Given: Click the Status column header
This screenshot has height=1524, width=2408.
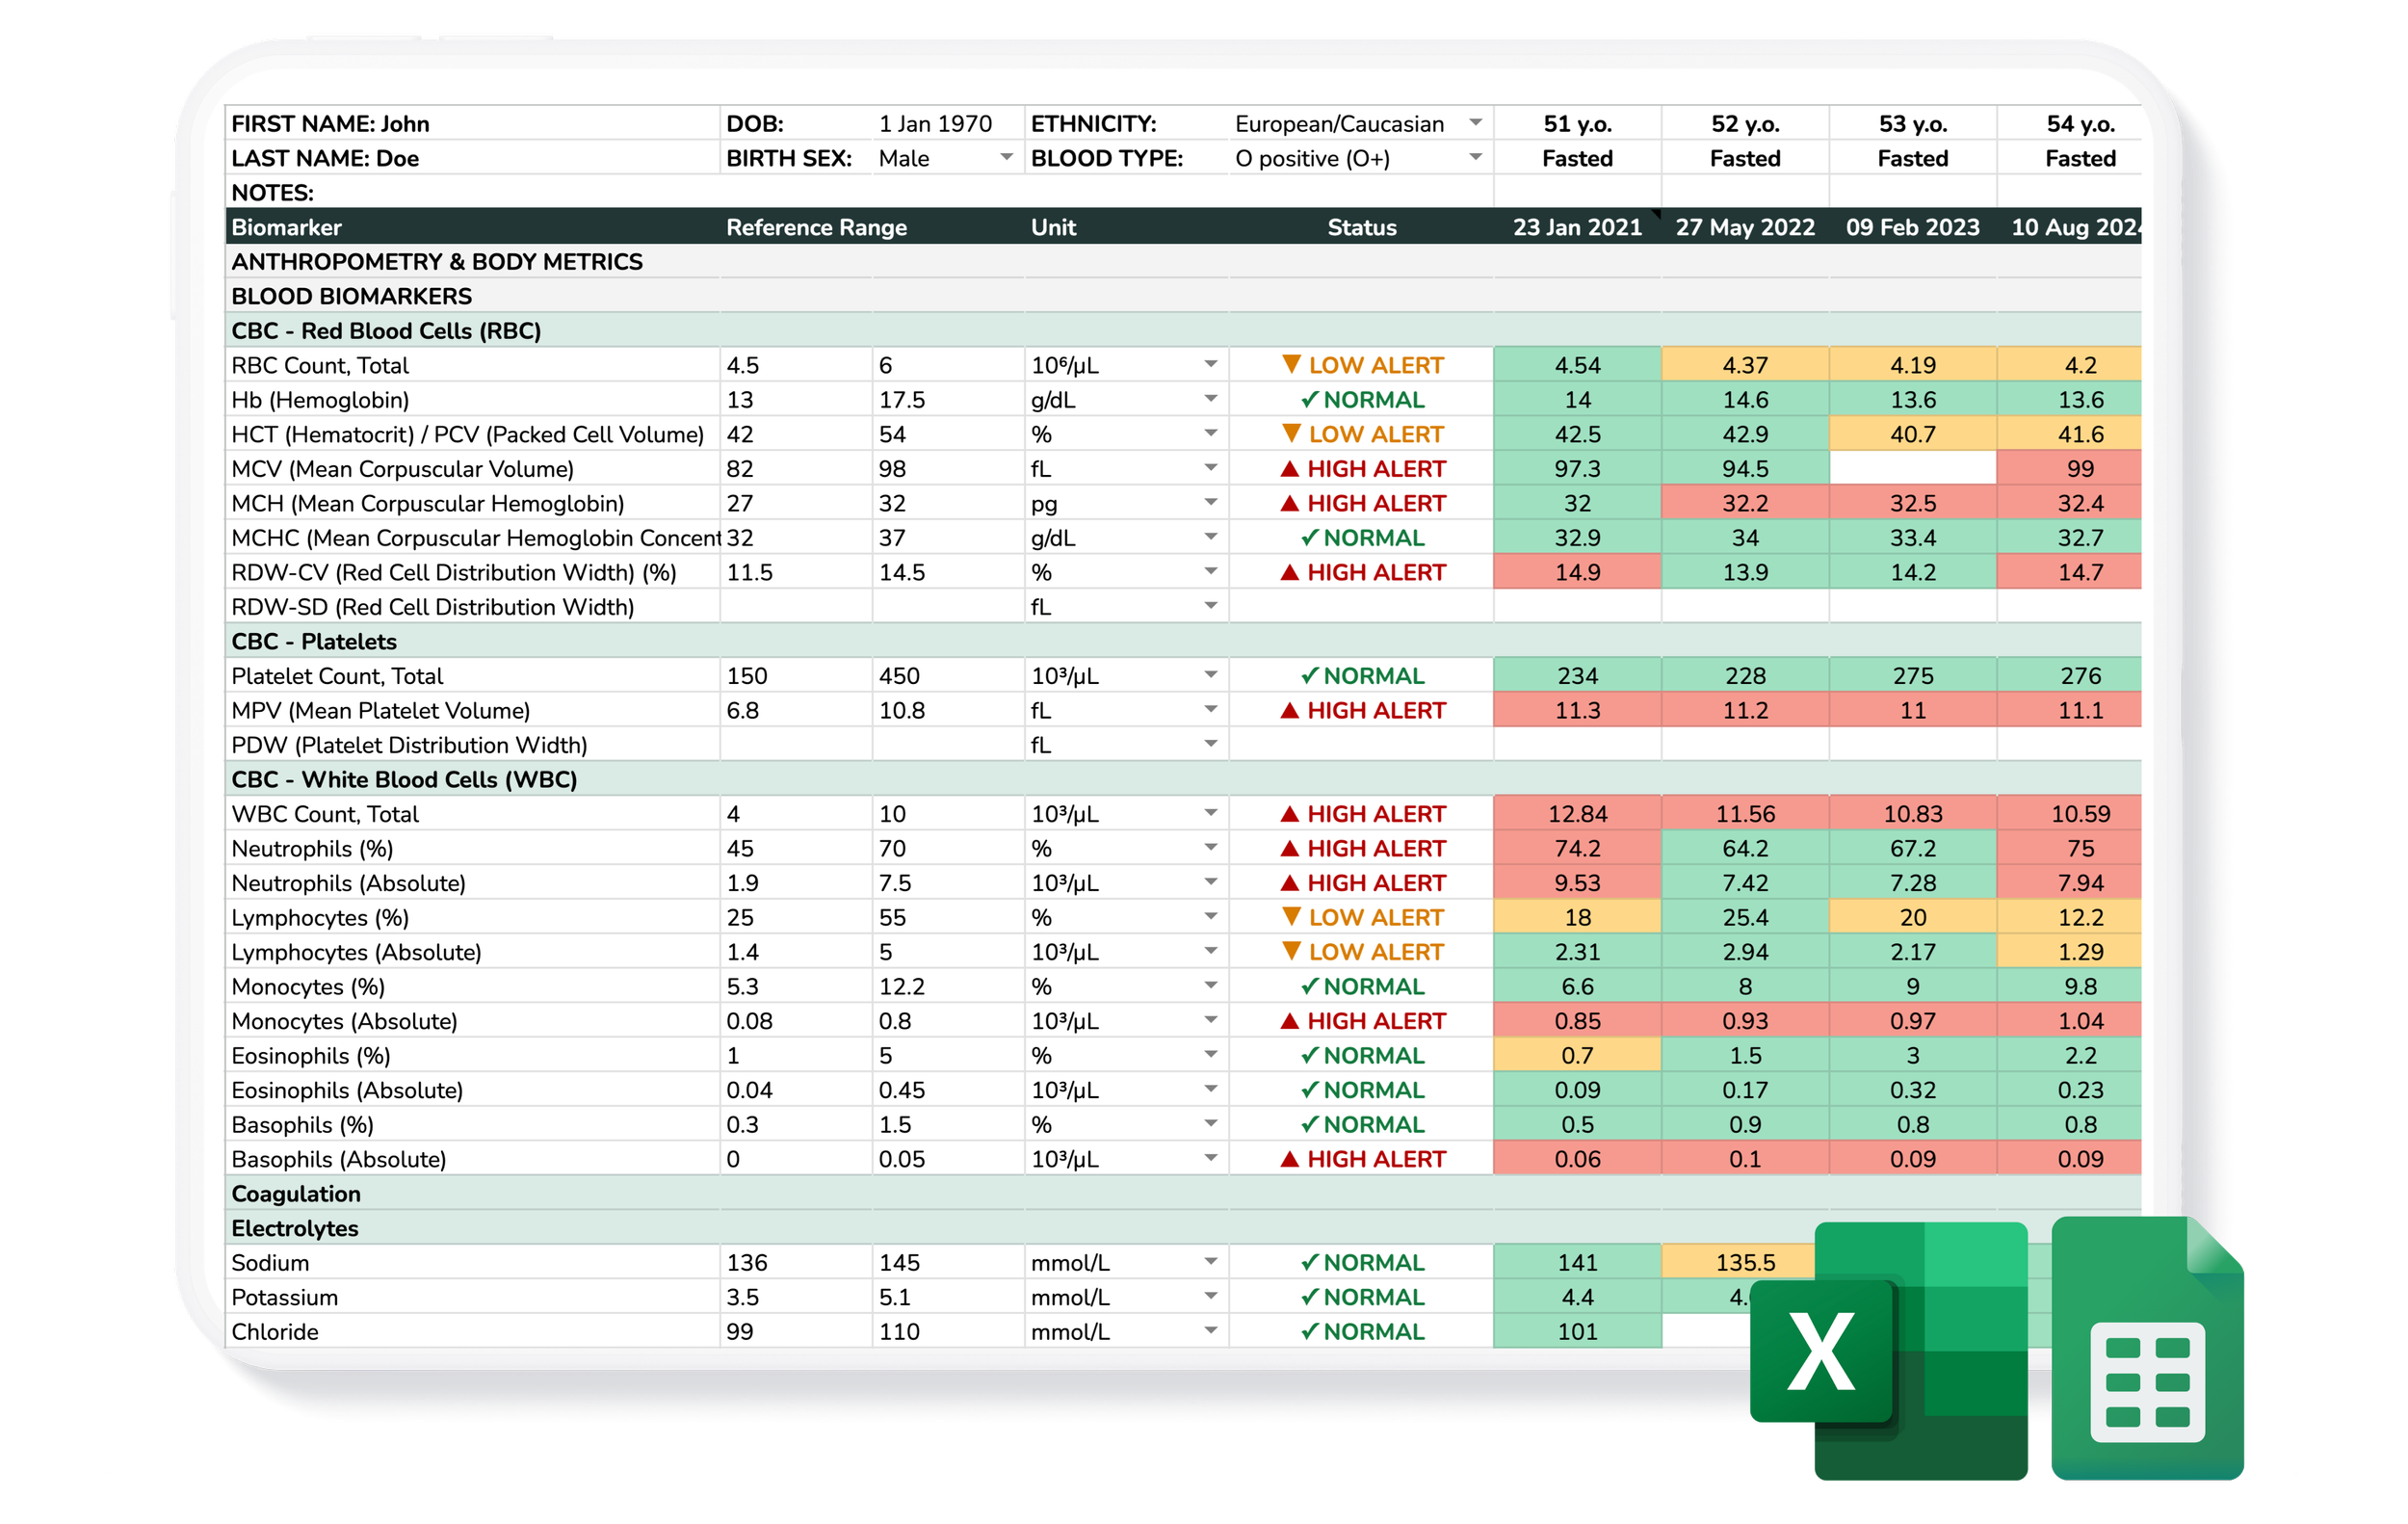Looking at the screenshot, I should click(x=1361, y=227).
